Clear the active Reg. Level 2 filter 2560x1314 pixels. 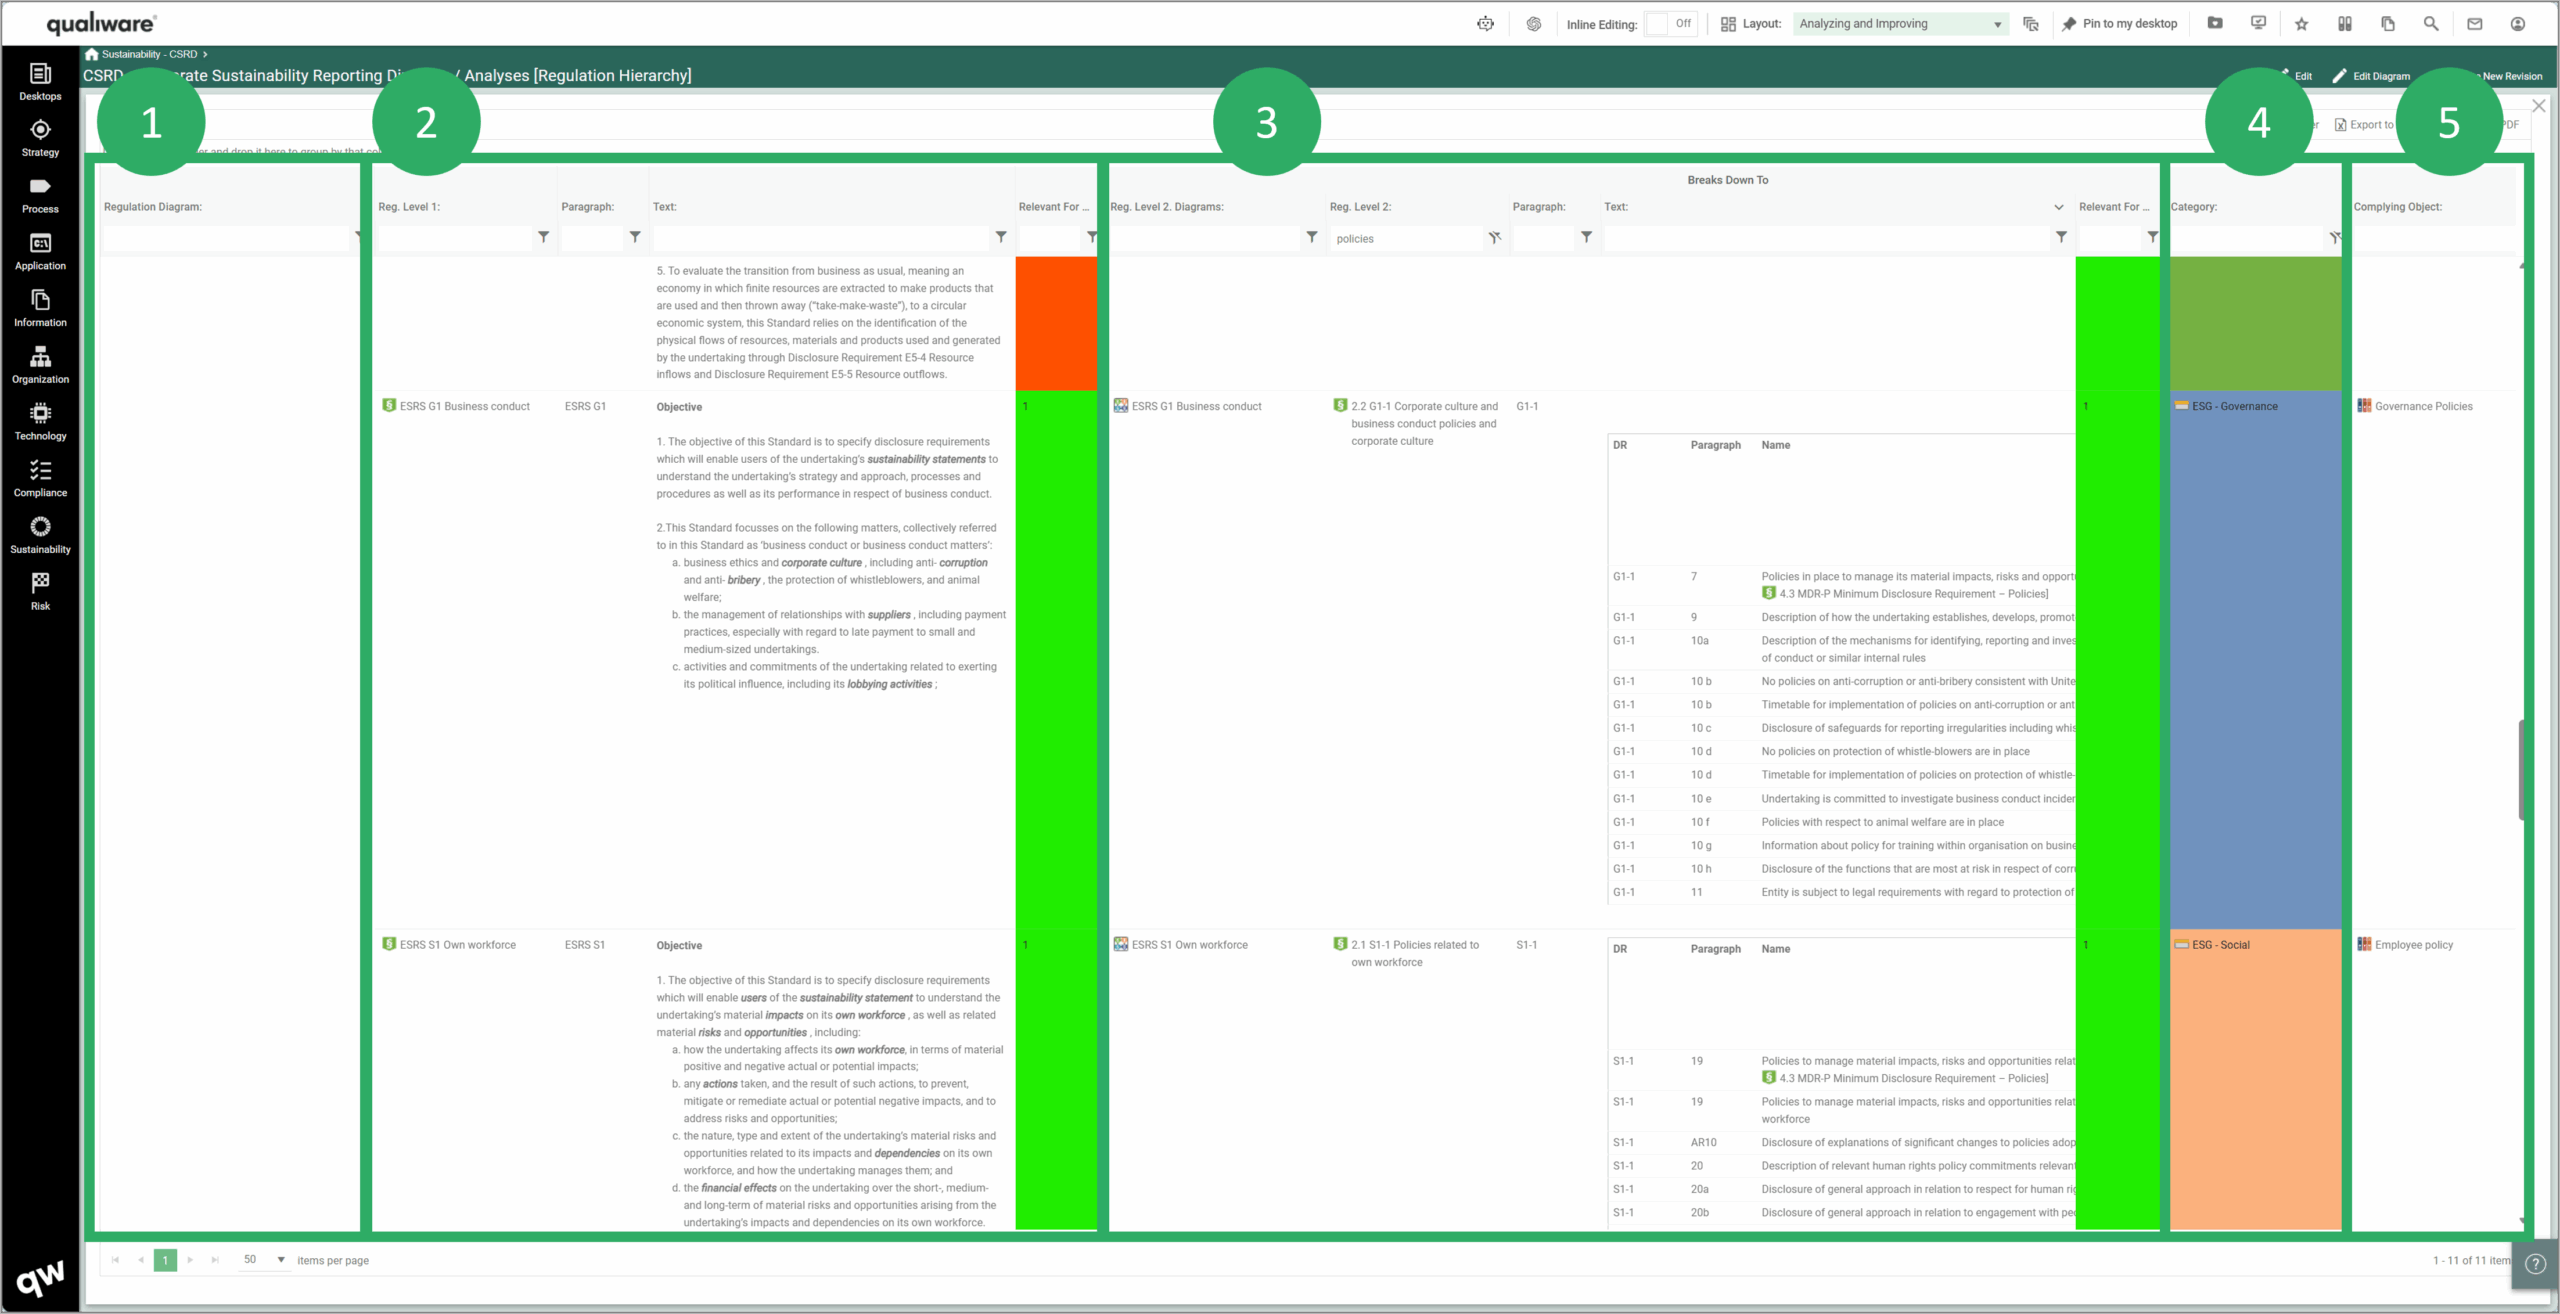(1494, 238)
